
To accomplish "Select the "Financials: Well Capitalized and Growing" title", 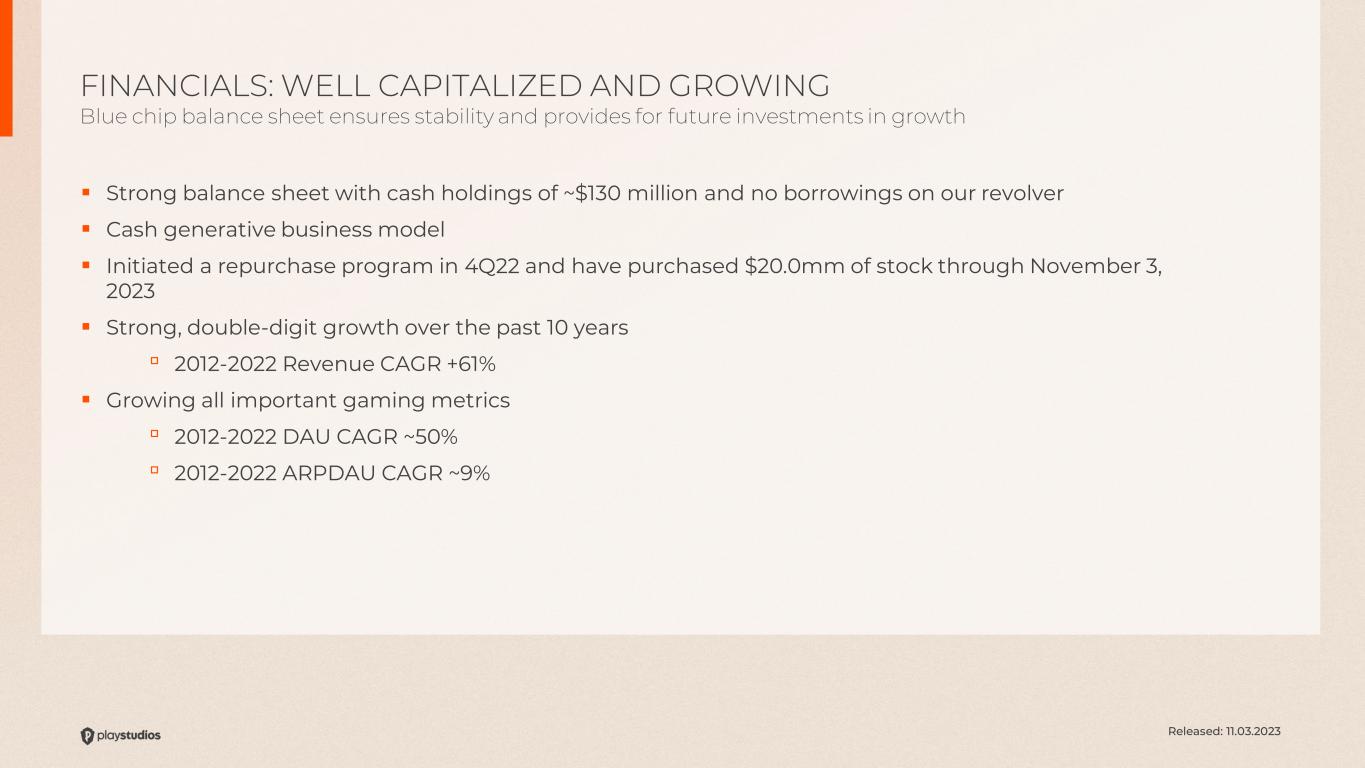I will click(x=455, y=86).
